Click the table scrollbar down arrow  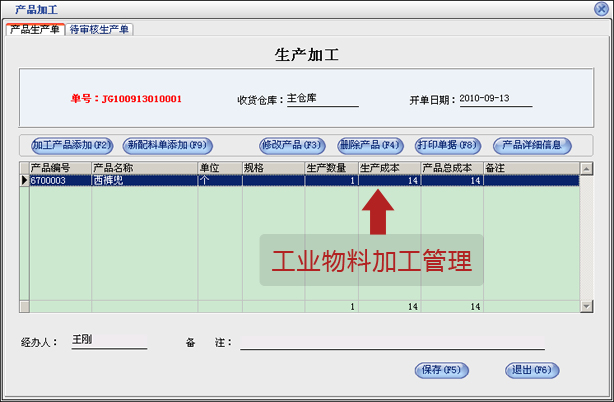tap(587, 305)
